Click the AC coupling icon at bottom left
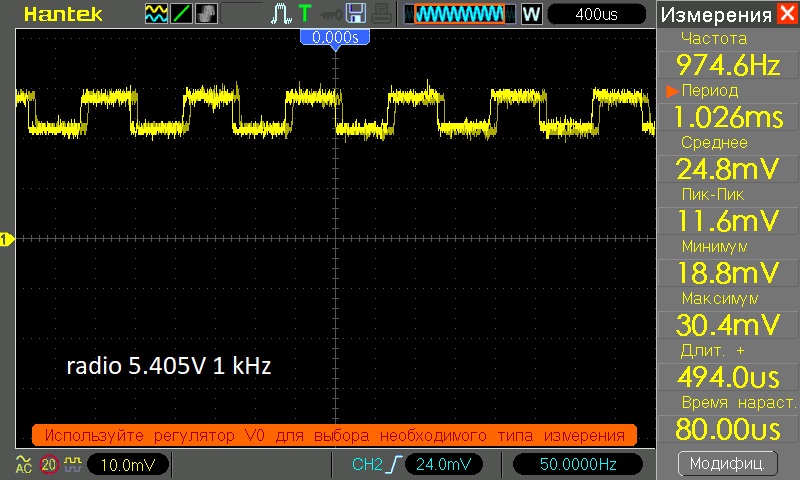Screen dimensions: 800x480 coord(23,464)
